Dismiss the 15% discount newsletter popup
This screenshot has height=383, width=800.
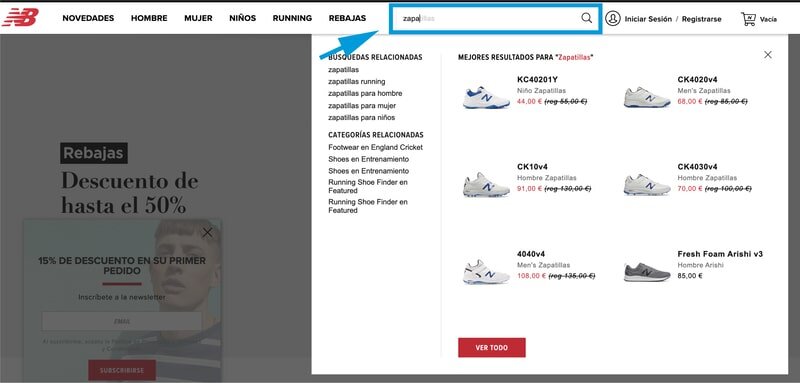[207, 233]
